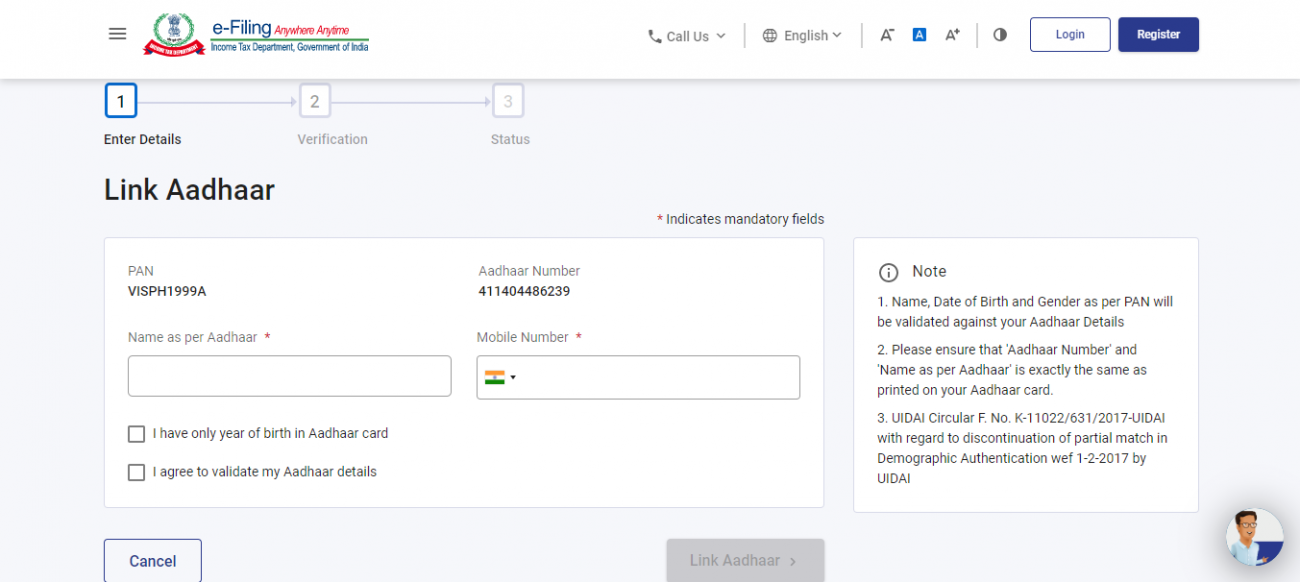1300x582 pixels.
Task: Decrease the font size with A- icon
Action: [x=887, y=35]
